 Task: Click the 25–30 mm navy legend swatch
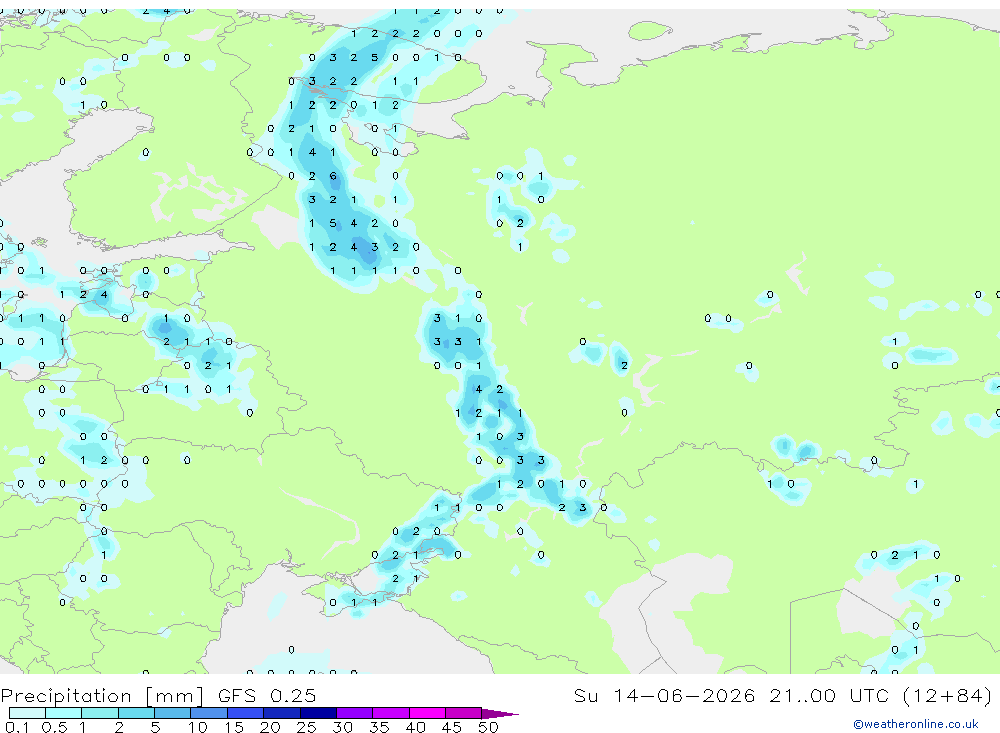tap(318, 713)
